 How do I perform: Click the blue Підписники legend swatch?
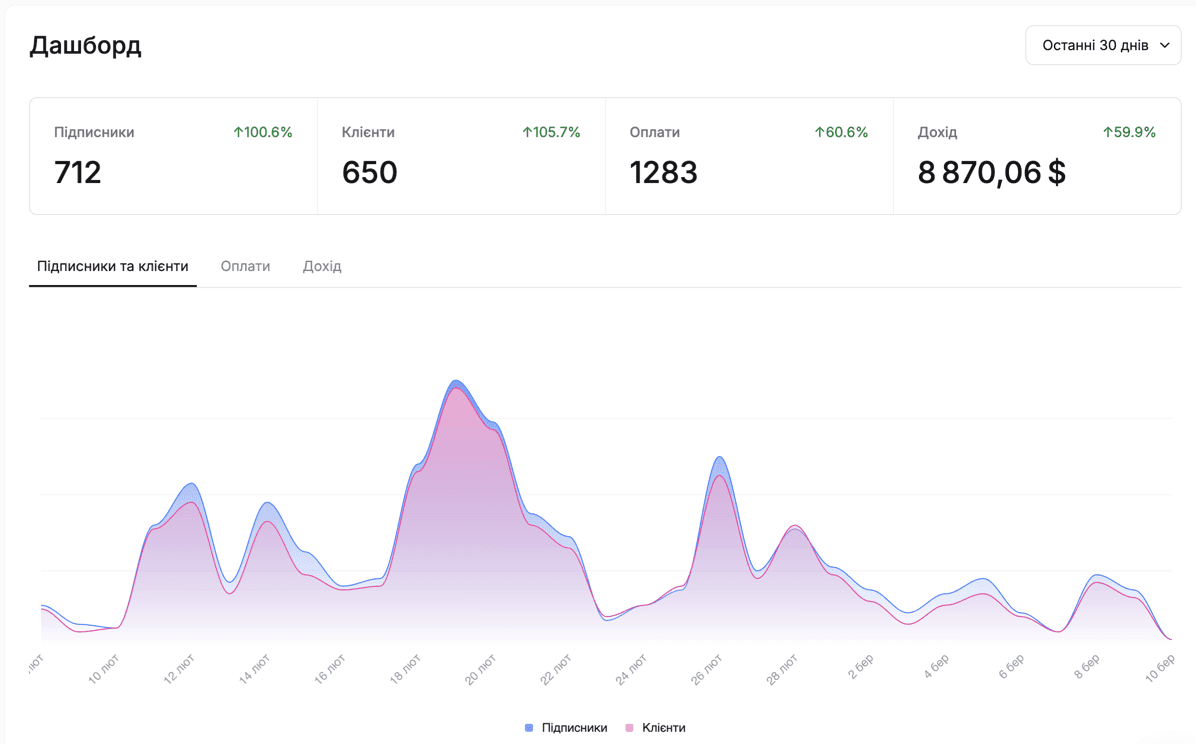tap(529, 728)
